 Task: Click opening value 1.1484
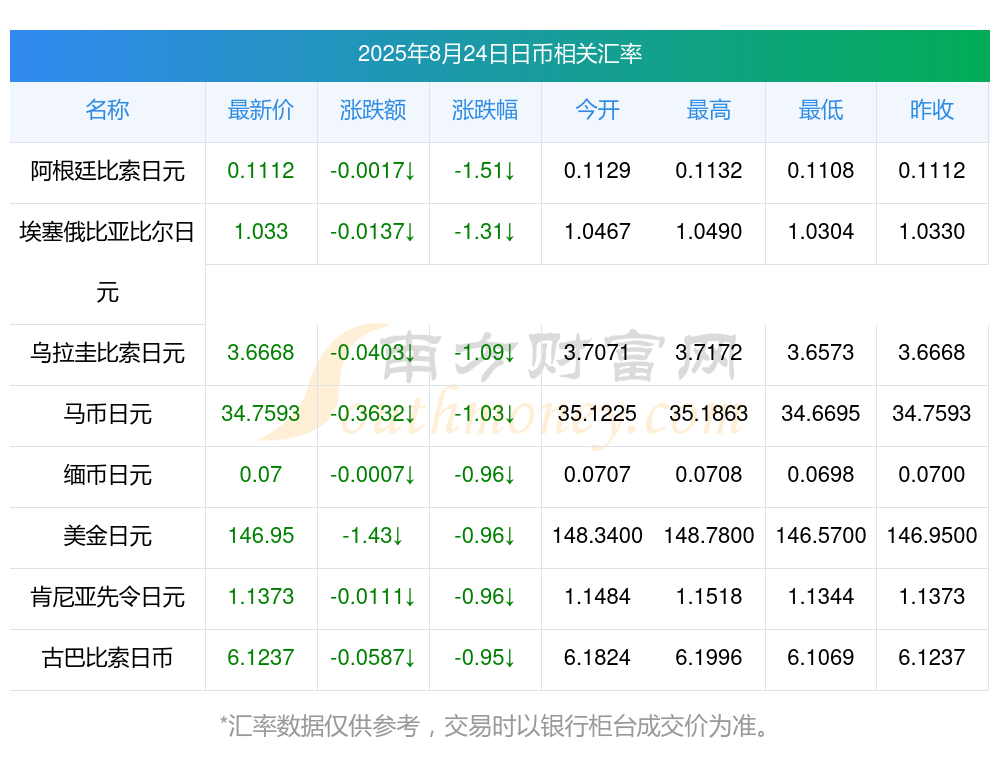597,596
